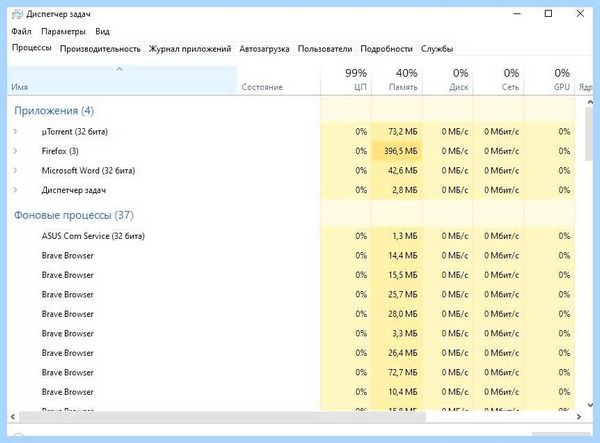This screenshot has width=600, height=443.
Task: Sort by the Состояние column header
Action: click(278, 80)
